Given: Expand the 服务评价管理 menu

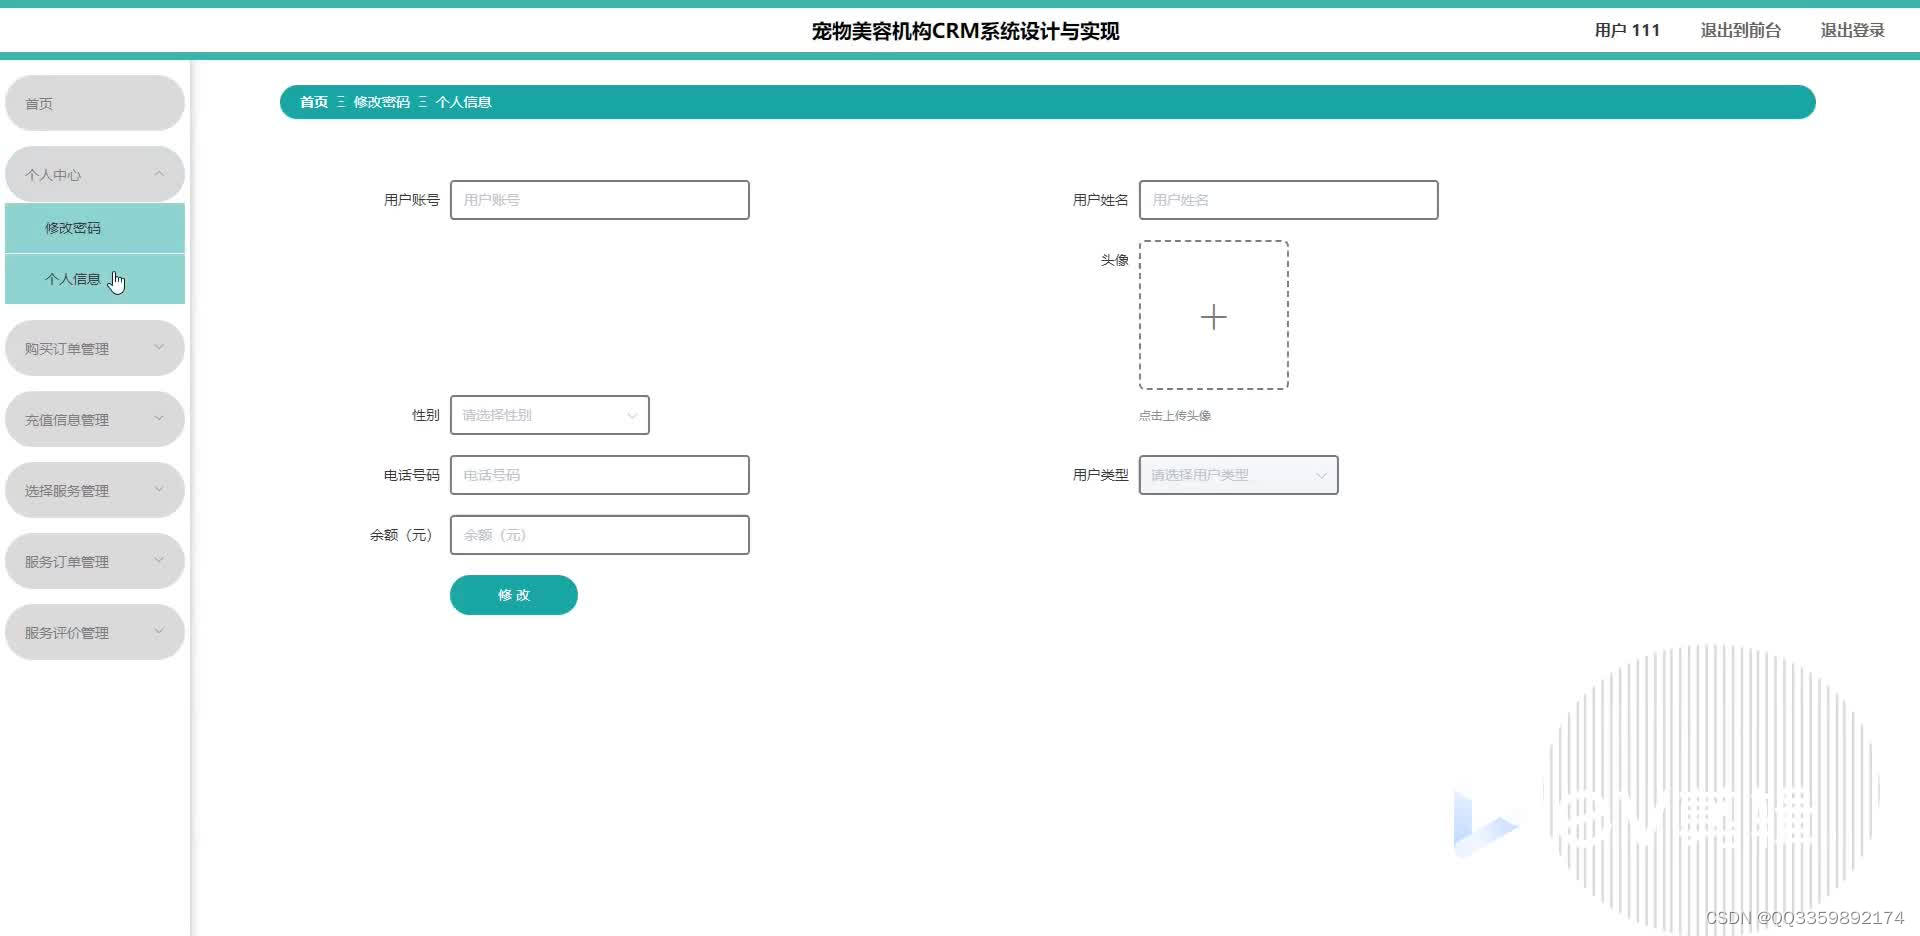Looking at the screenshot, I should 95,632.
